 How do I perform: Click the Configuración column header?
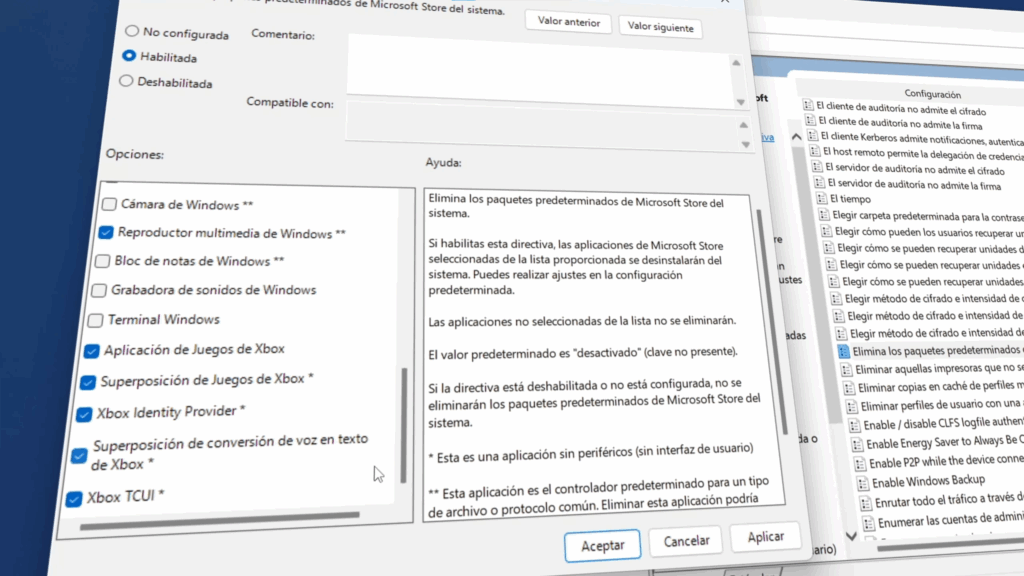point(932,94)
